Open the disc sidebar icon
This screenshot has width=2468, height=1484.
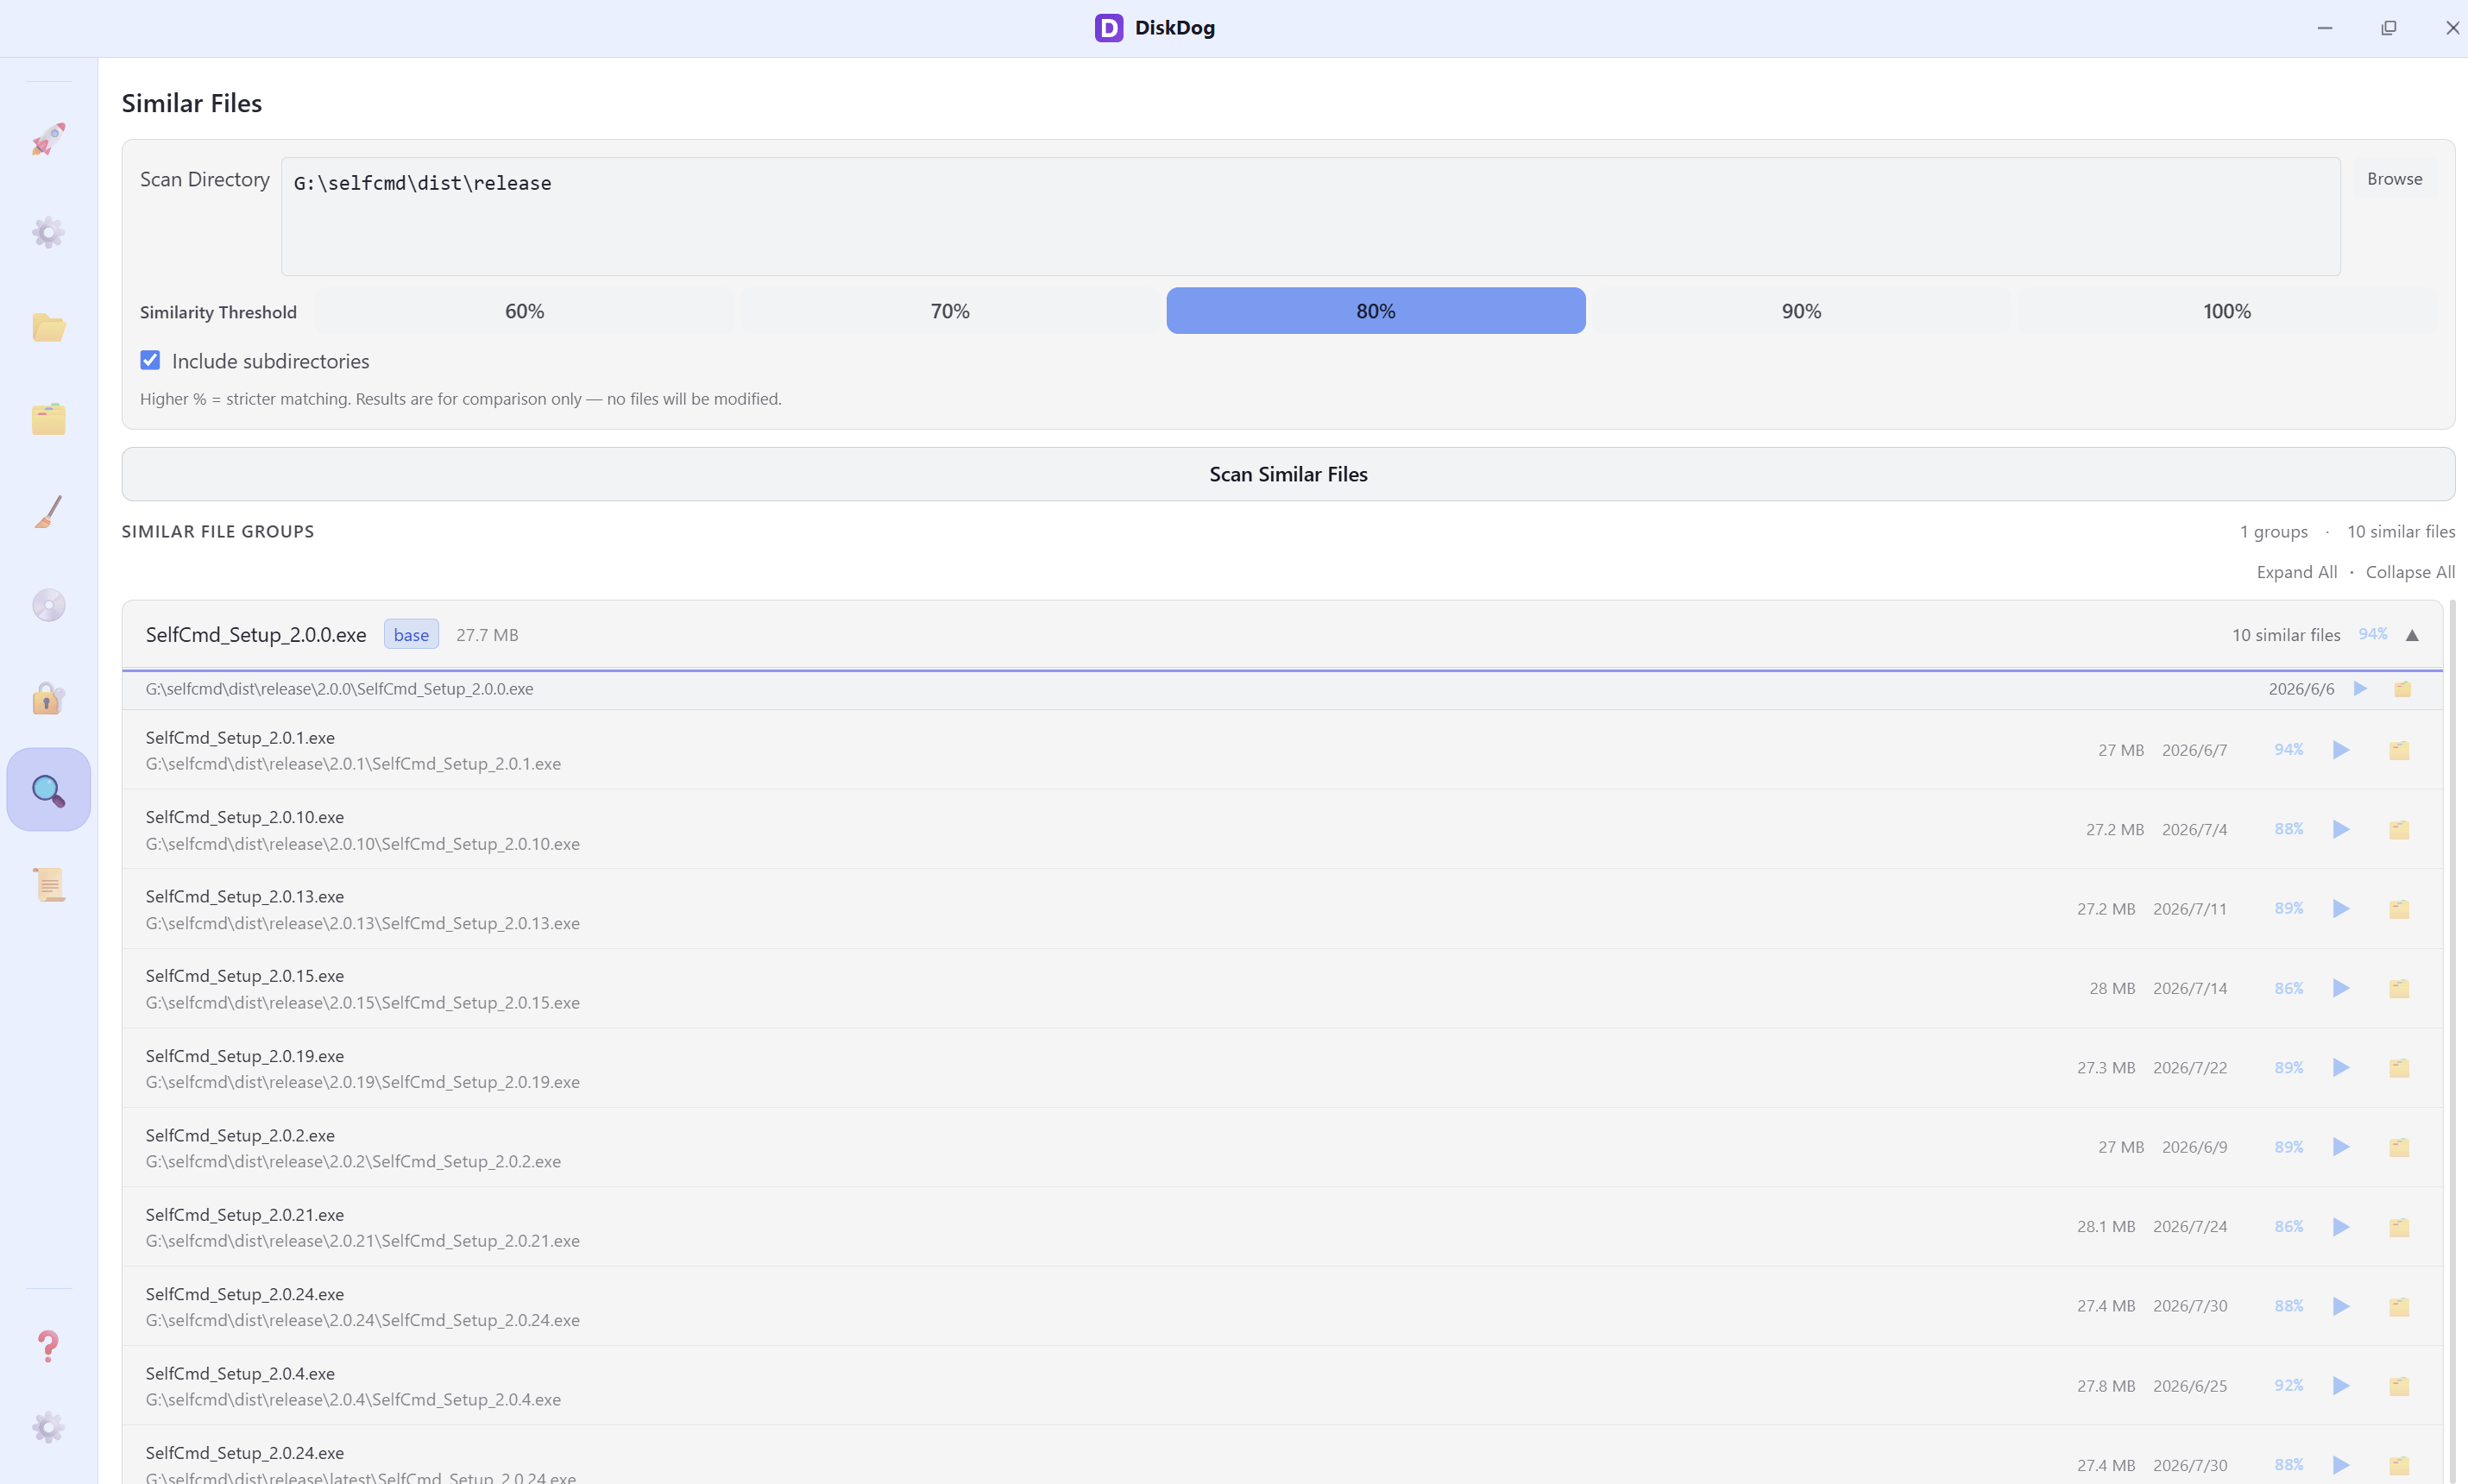pyautogui.click(x=48, y=605)
